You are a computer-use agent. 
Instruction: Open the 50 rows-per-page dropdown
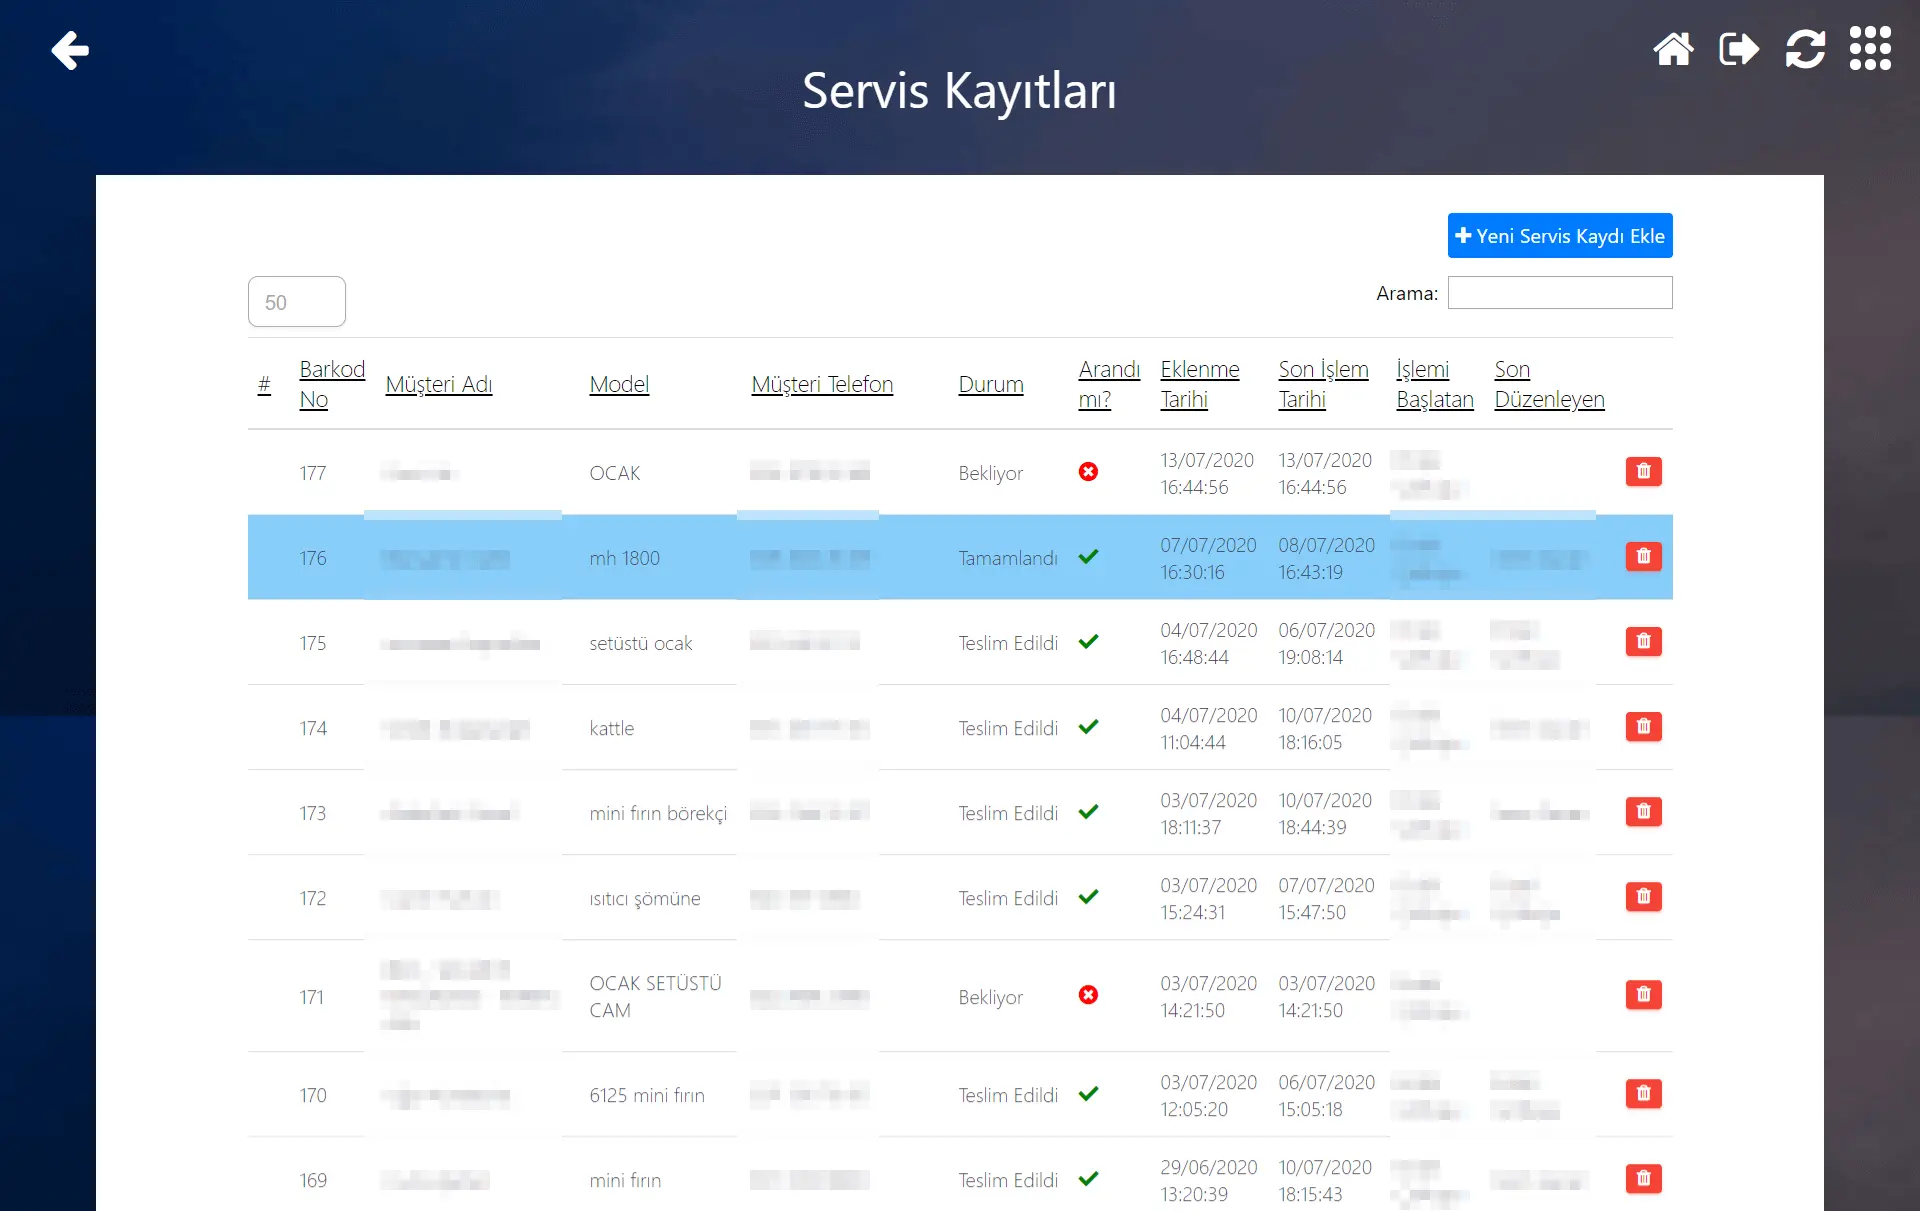coord(297,302)
